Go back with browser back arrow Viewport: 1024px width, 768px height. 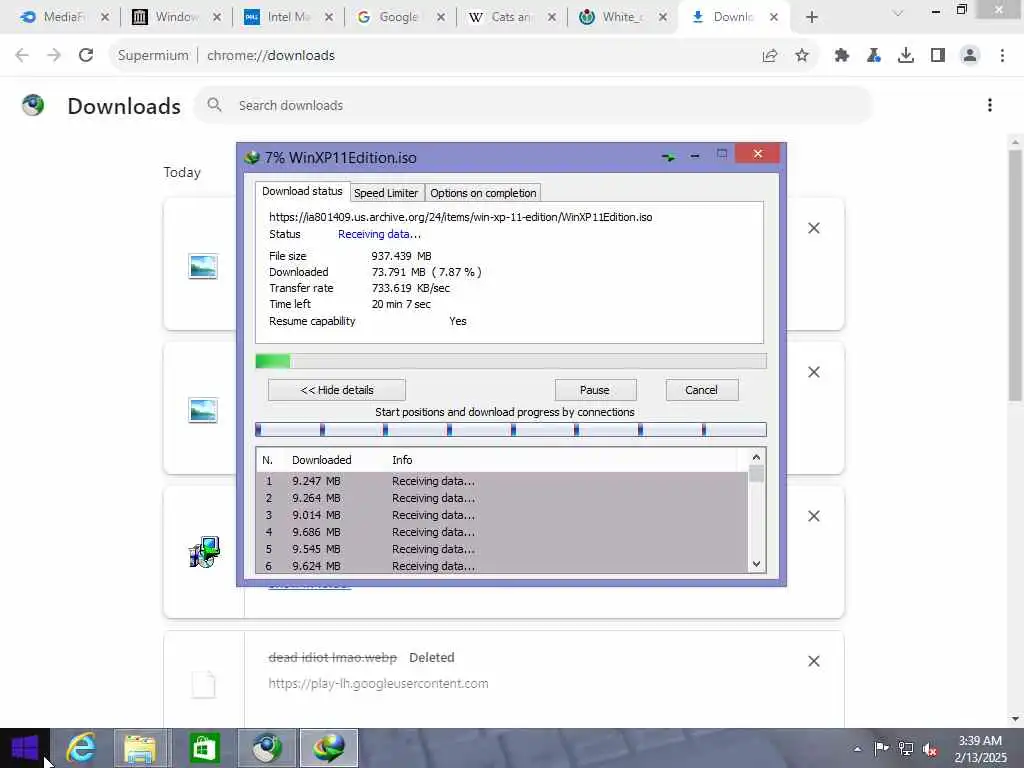click(22, 56)
